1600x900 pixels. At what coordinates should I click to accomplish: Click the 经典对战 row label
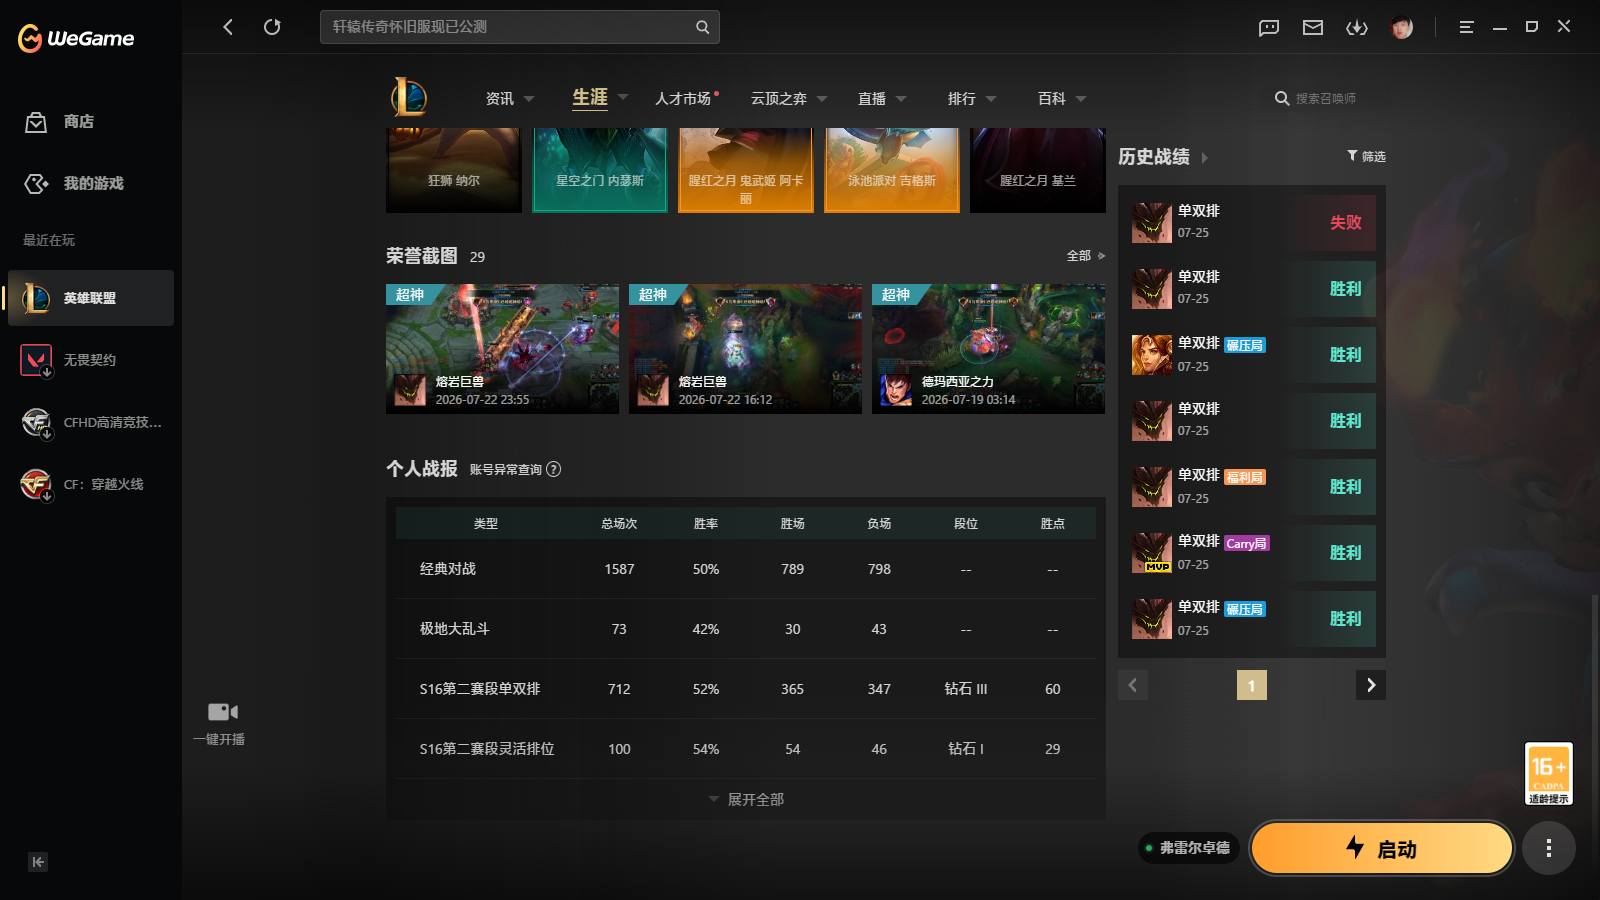point(448,569)
